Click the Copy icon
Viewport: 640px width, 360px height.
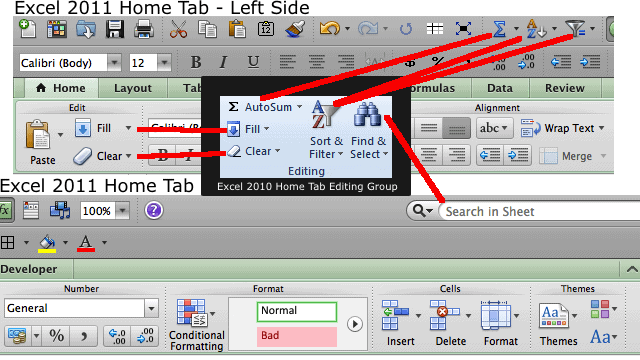tap(207, 29)
